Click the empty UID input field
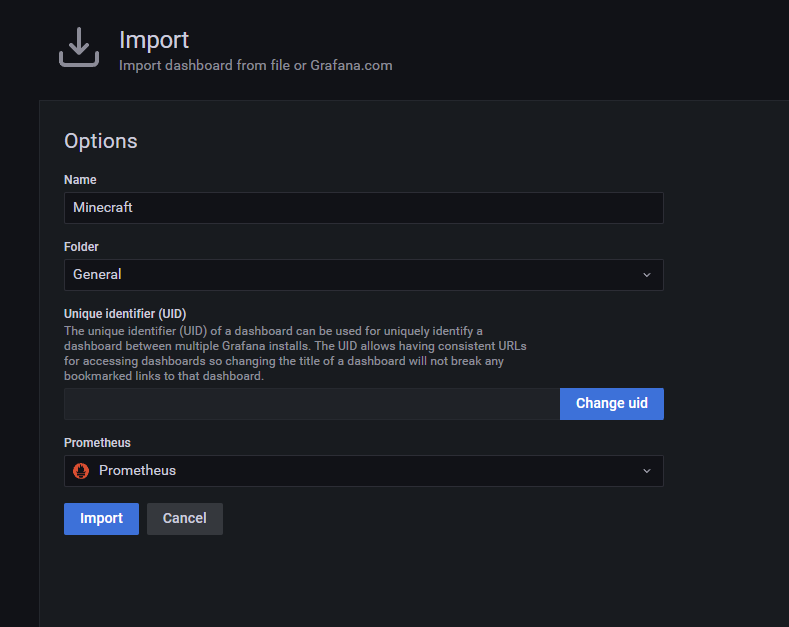The width and height of the screenshot is (789, 627). [x=311, y=404]
